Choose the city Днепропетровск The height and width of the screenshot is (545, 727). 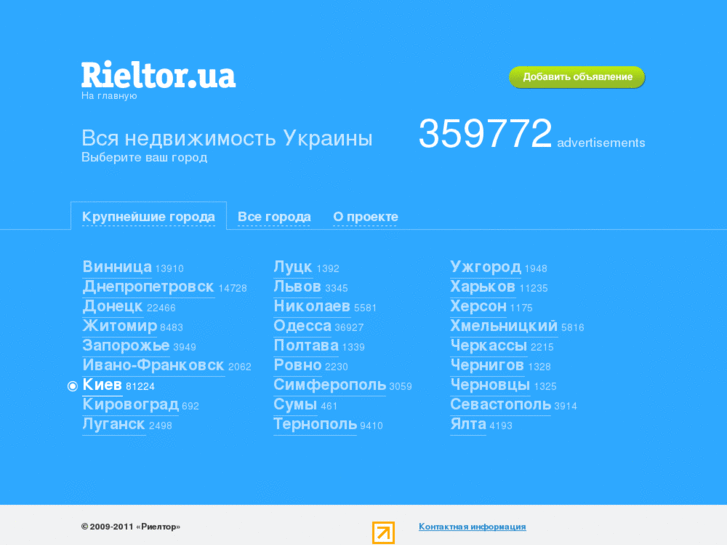pyautogui.click(x=148, y=287)
